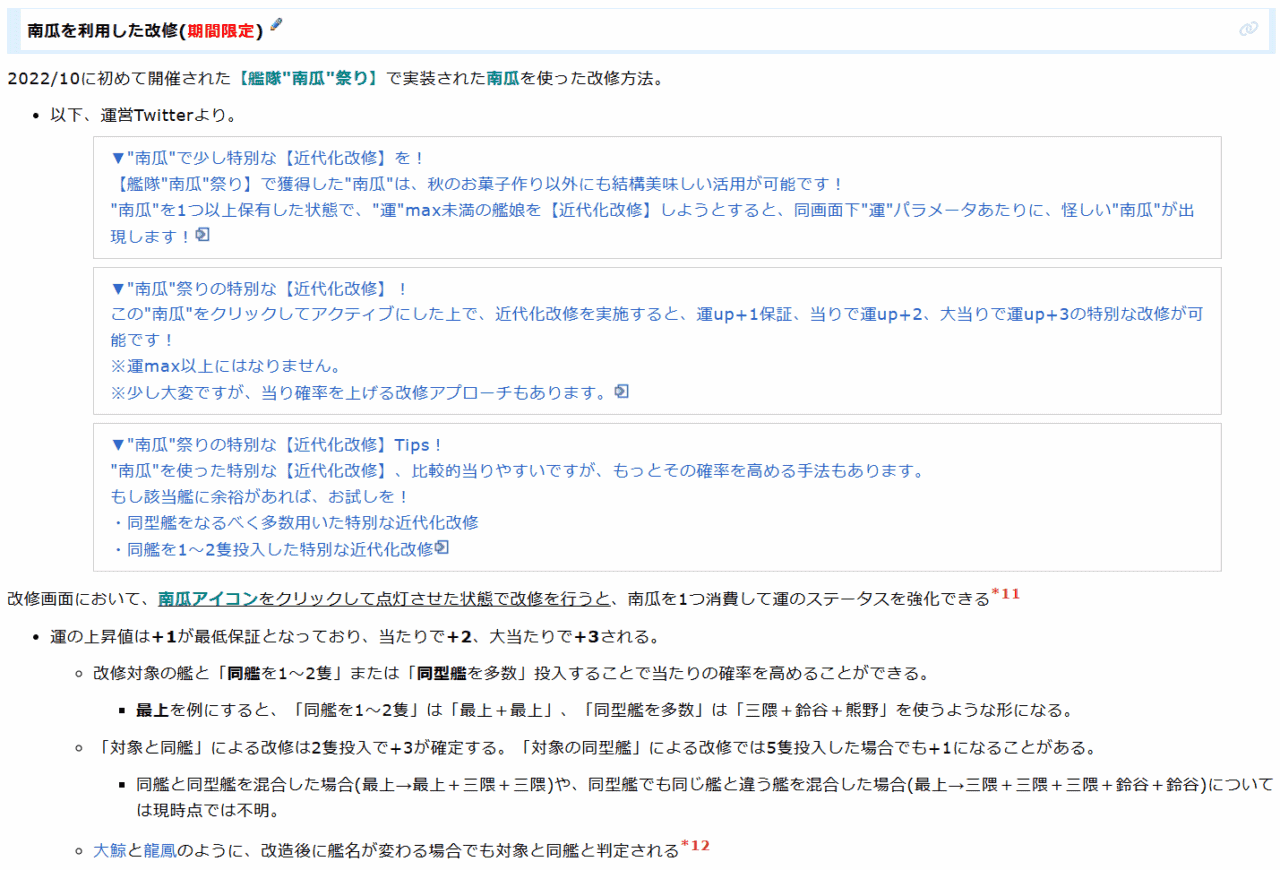The width and height of the screenshot is (1280, 870).
Task: Follow the 南瓜 link before を使った改修方法
Action: (503, 78)
